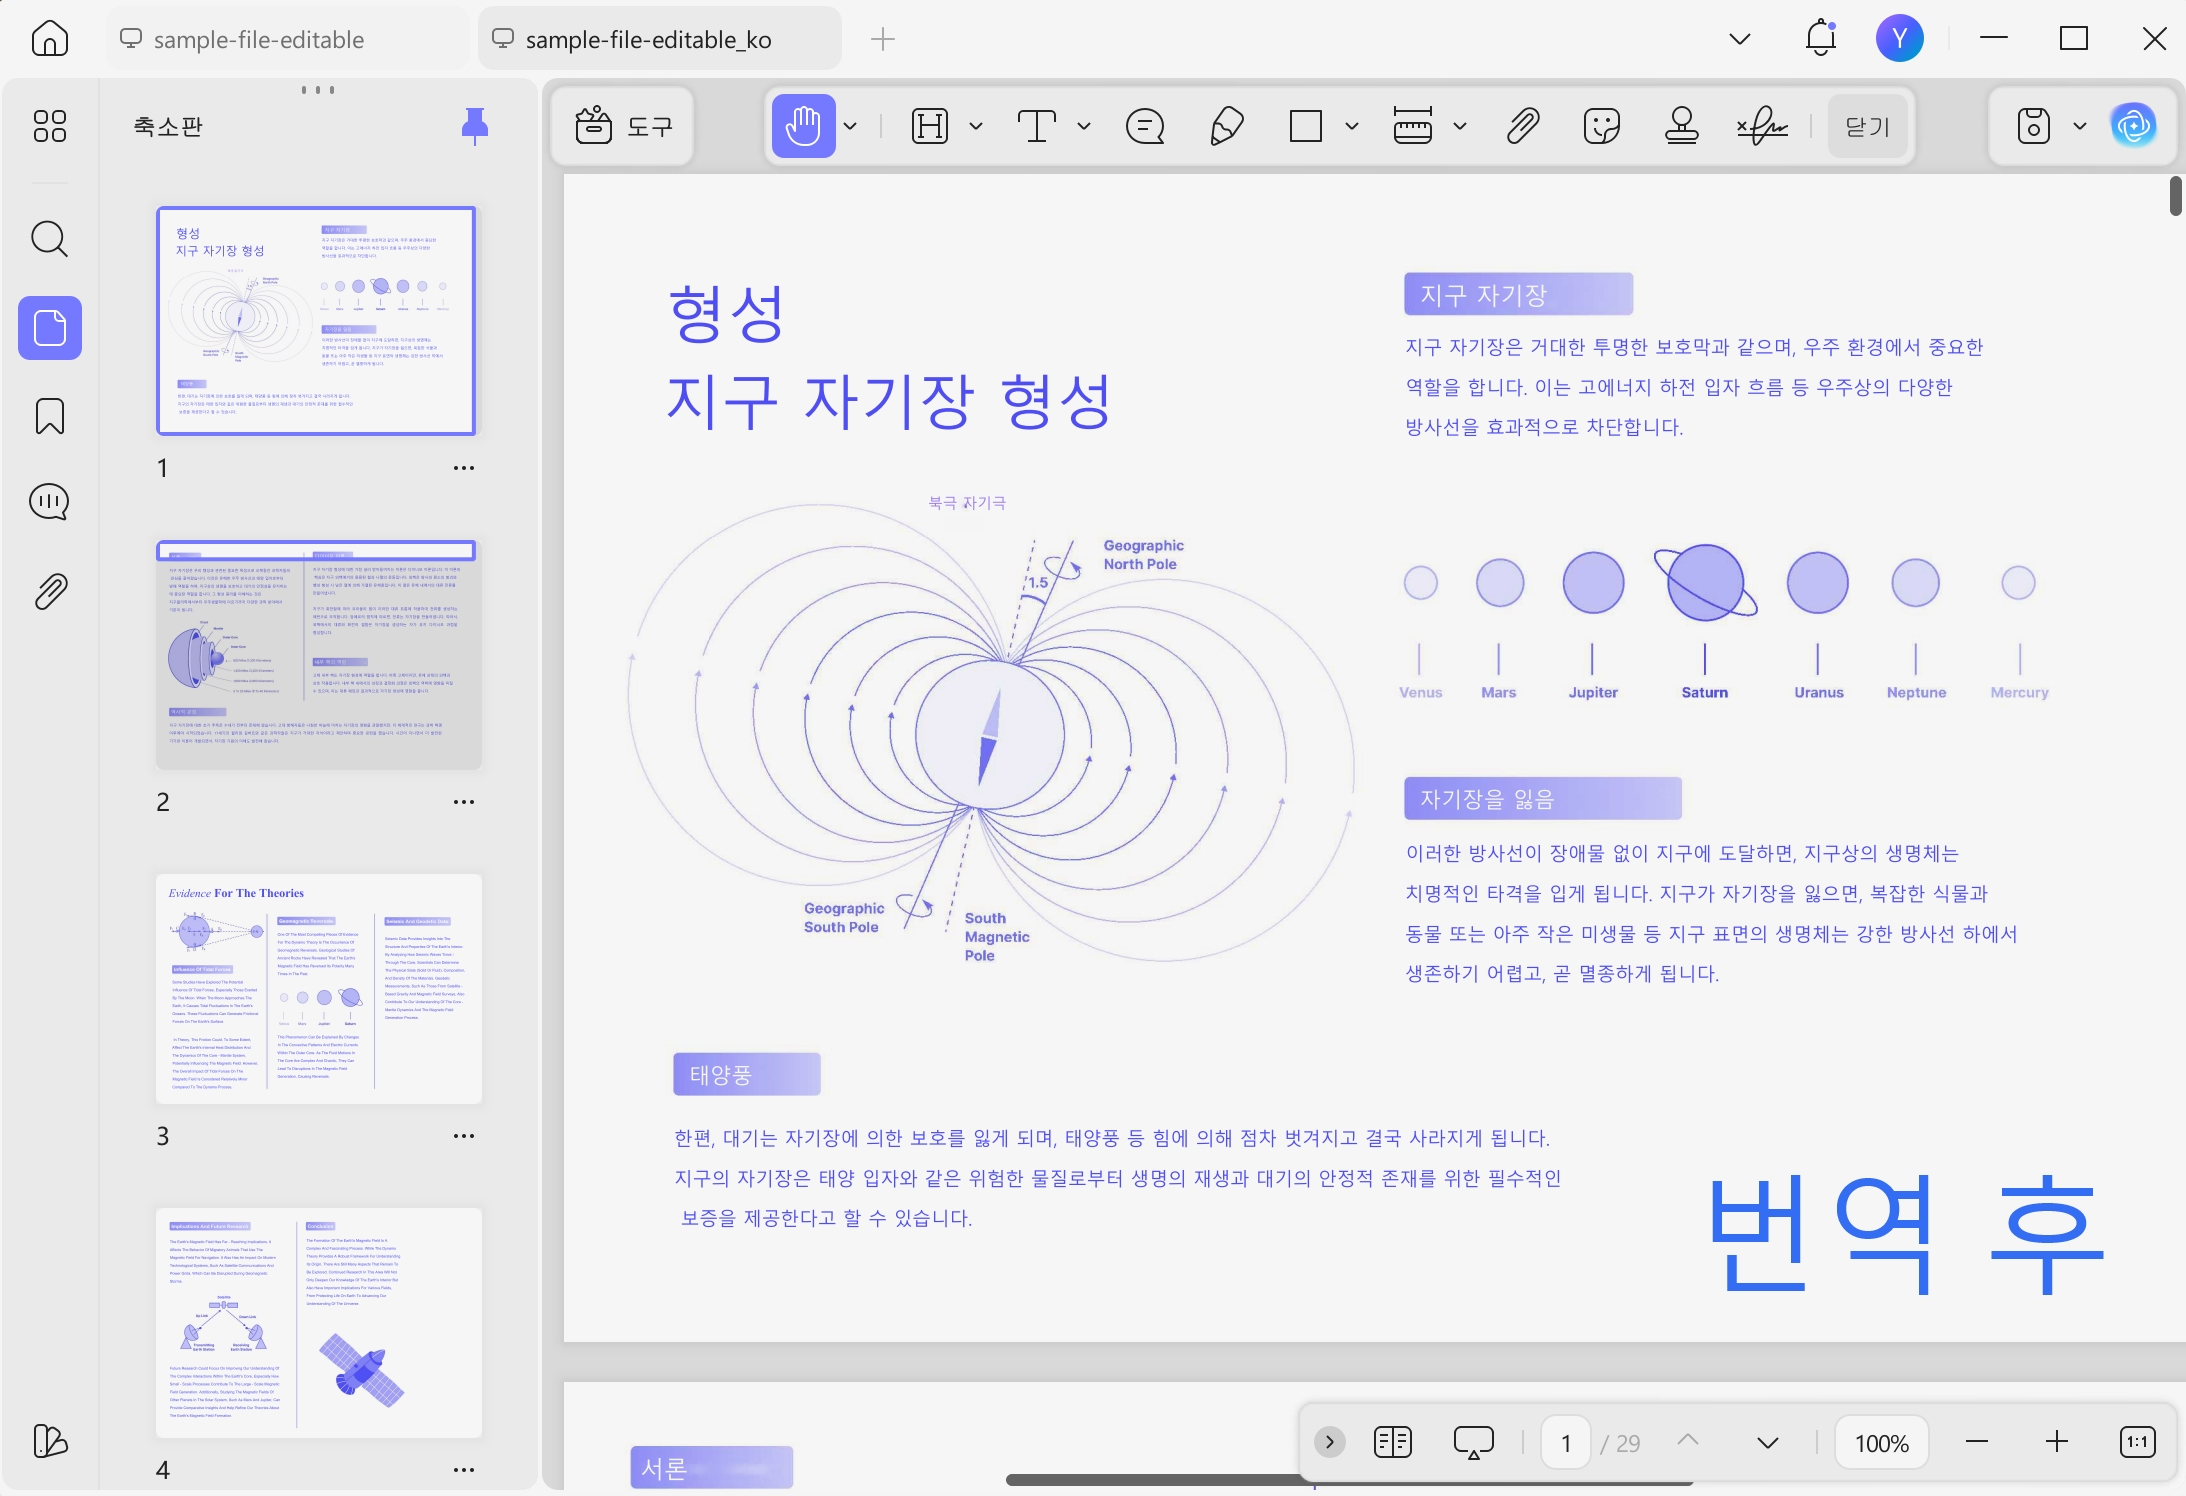Open the Search panel
2186x1496 pixels.
point(49,240)
